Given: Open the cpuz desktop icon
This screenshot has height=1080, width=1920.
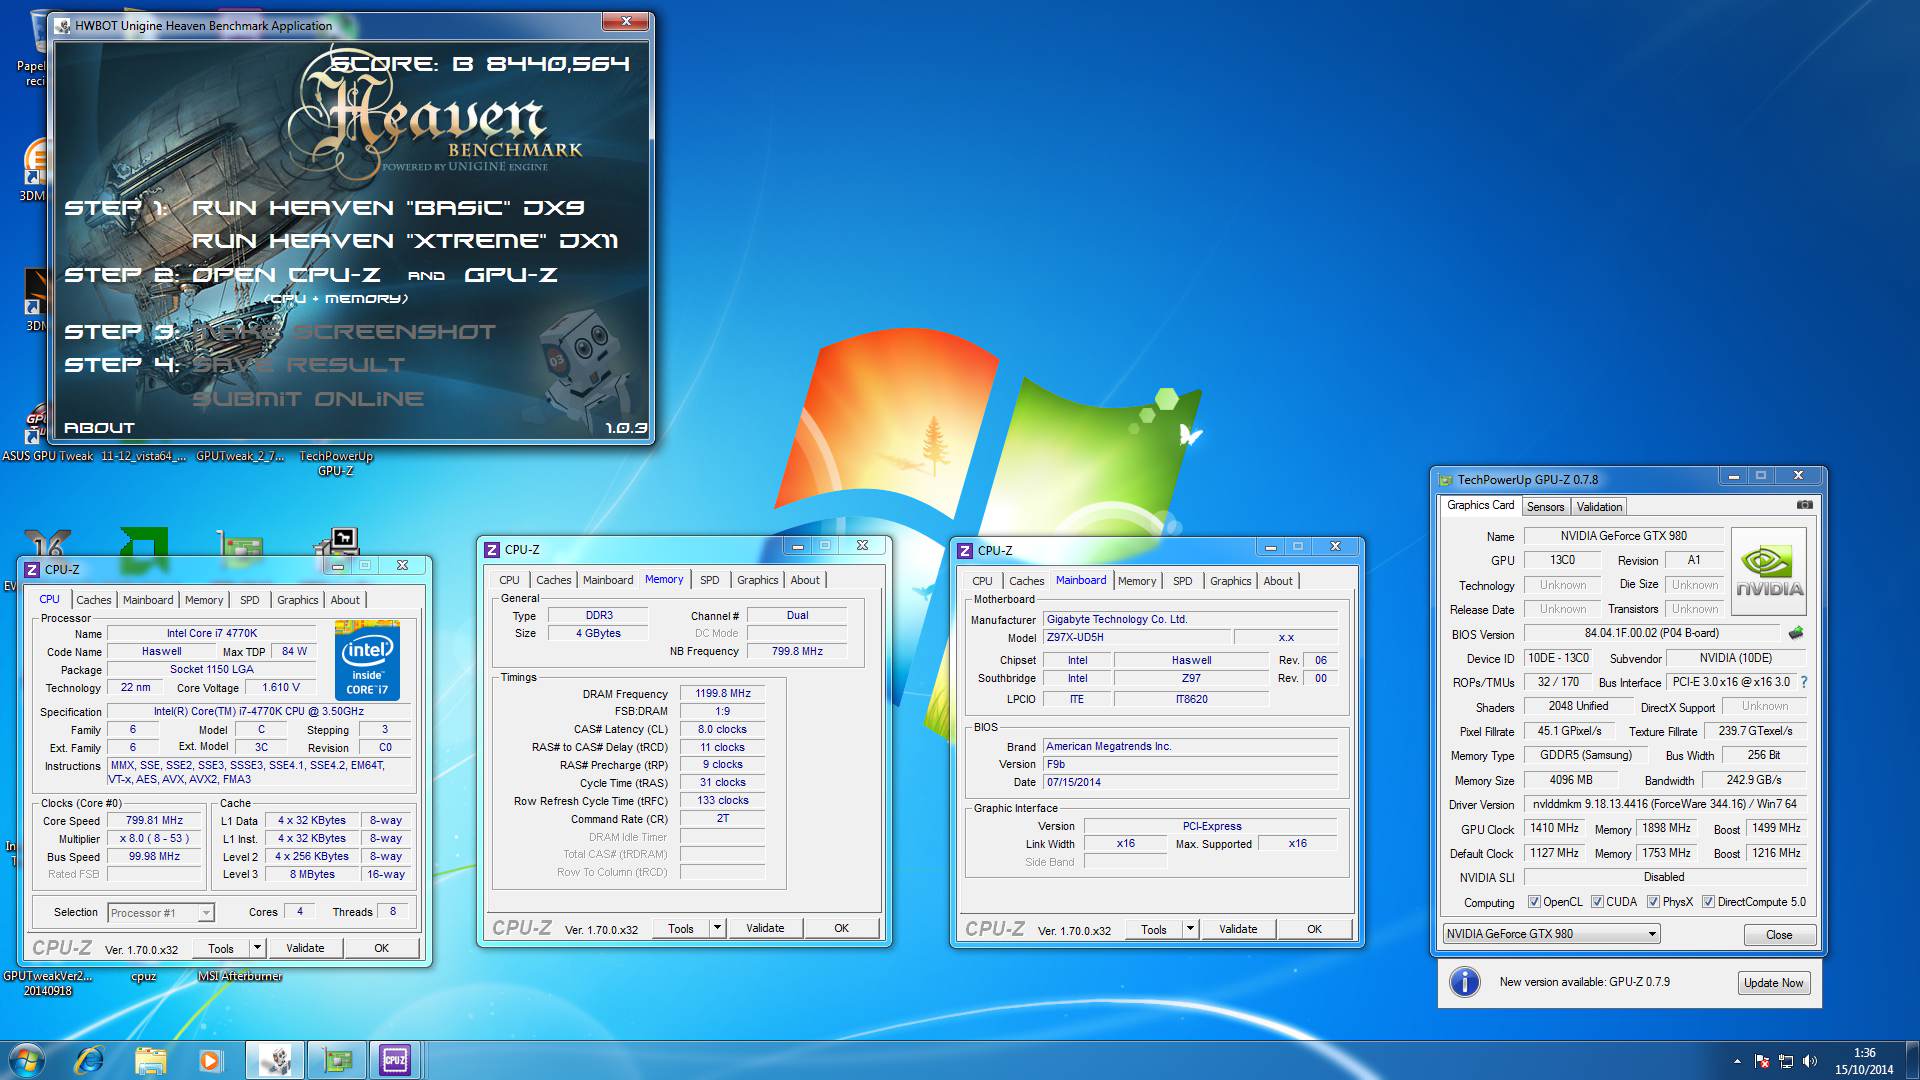Looking at the screenshot, I should [x=143, y=976].
